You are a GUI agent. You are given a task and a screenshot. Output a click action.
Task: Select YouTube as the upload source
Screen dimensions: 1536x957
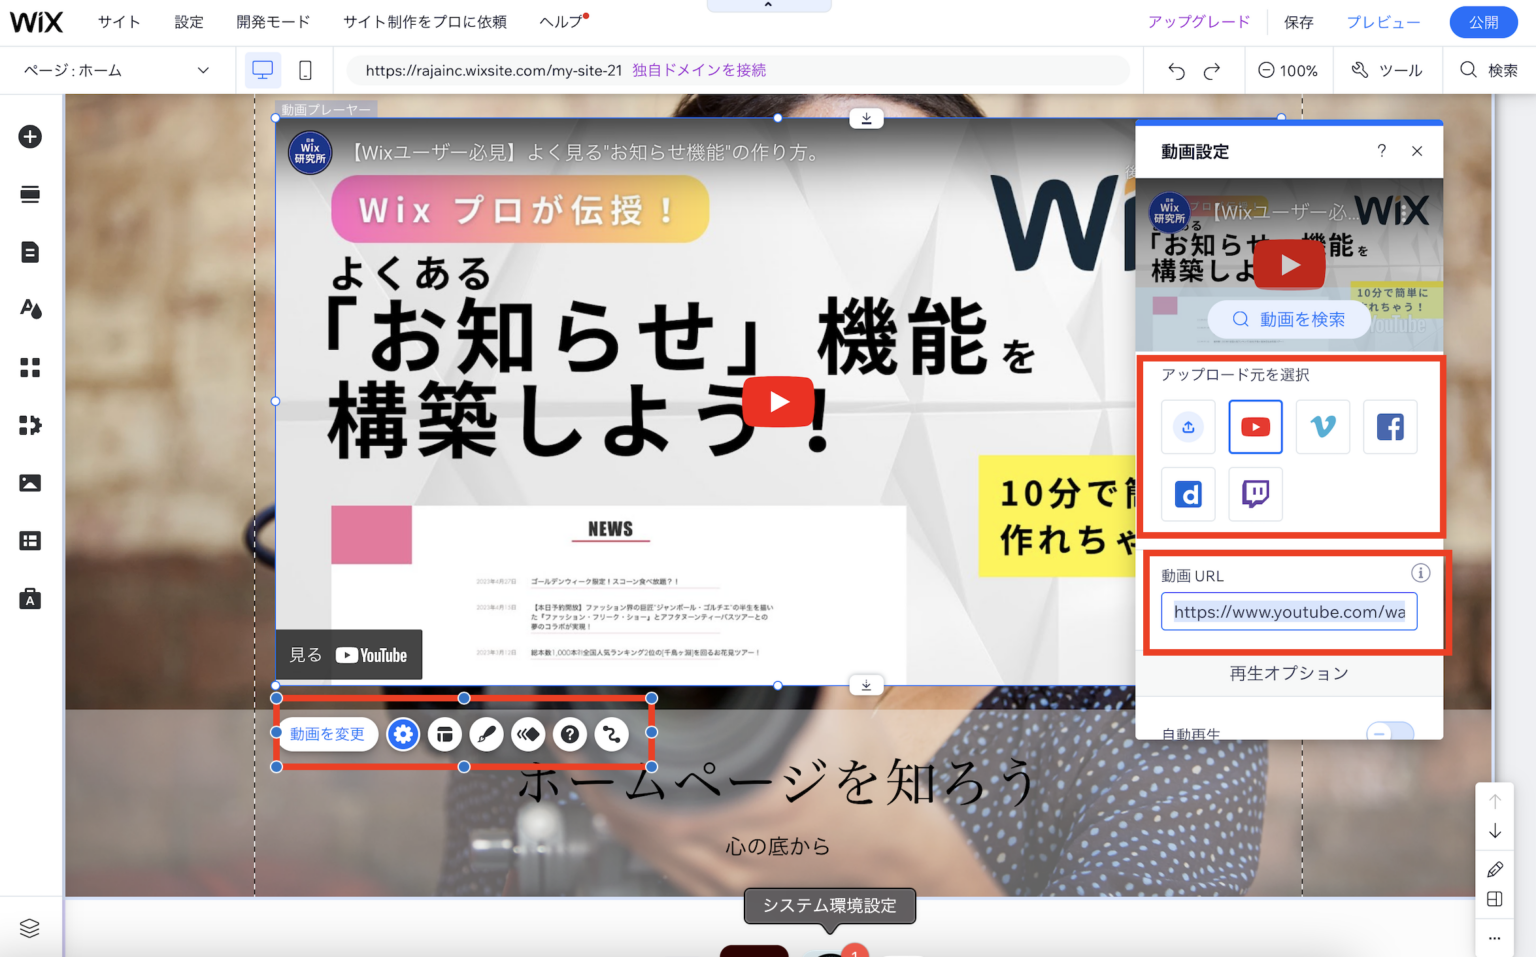(1255, 427)
